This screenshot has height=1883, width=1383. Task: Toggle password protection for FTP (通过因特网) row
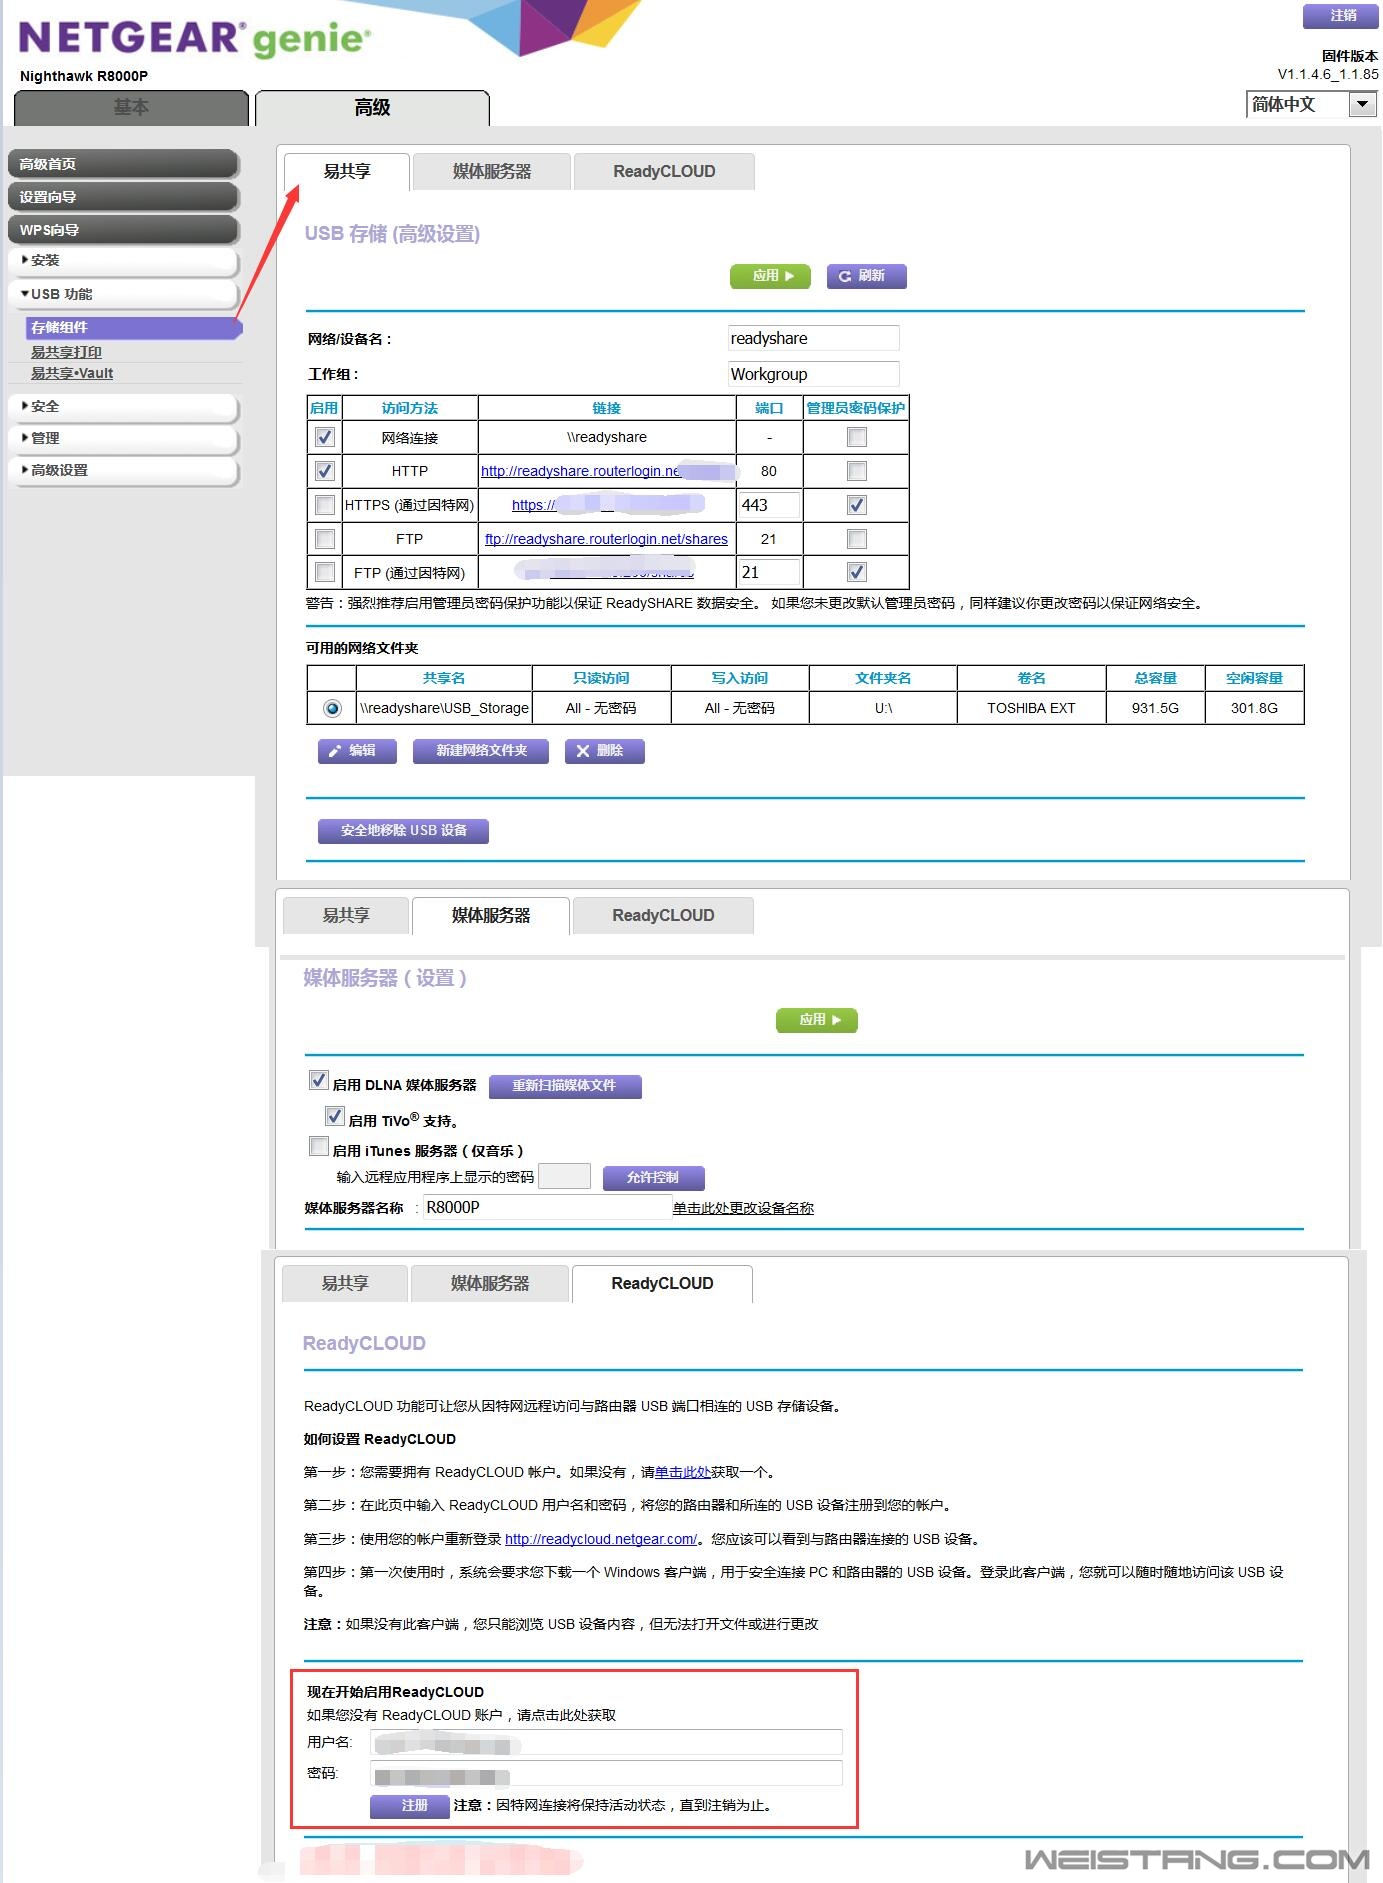click(x=856, y=572)
